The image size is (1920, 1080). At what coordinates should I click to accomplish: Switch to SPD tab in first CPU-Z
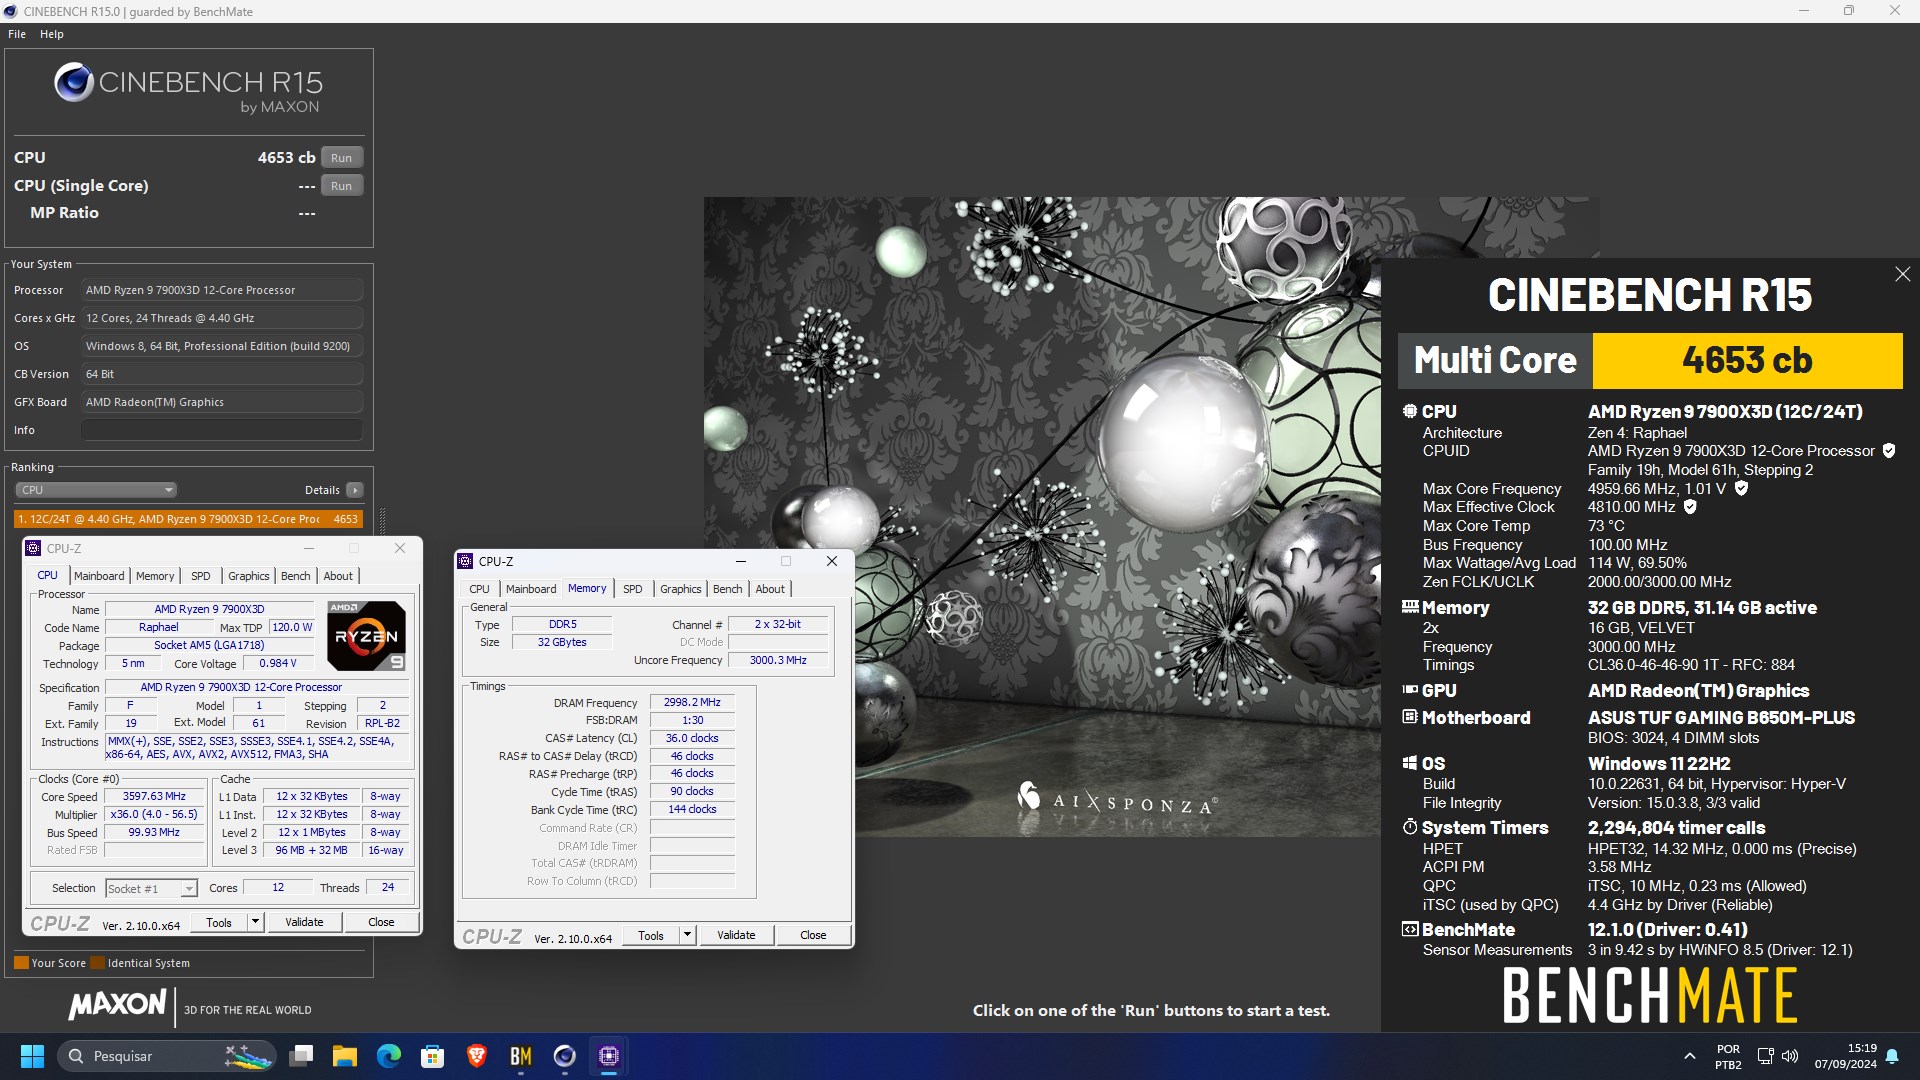point(201,576)
